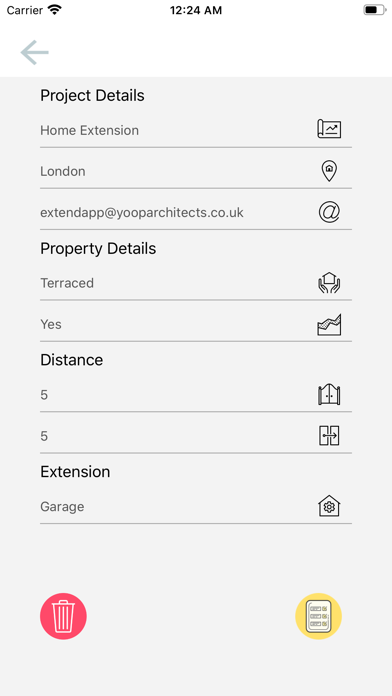This screenshot has width=392, height=696.
Task: Click the area chart icon beside Yes
Action: 329,324
